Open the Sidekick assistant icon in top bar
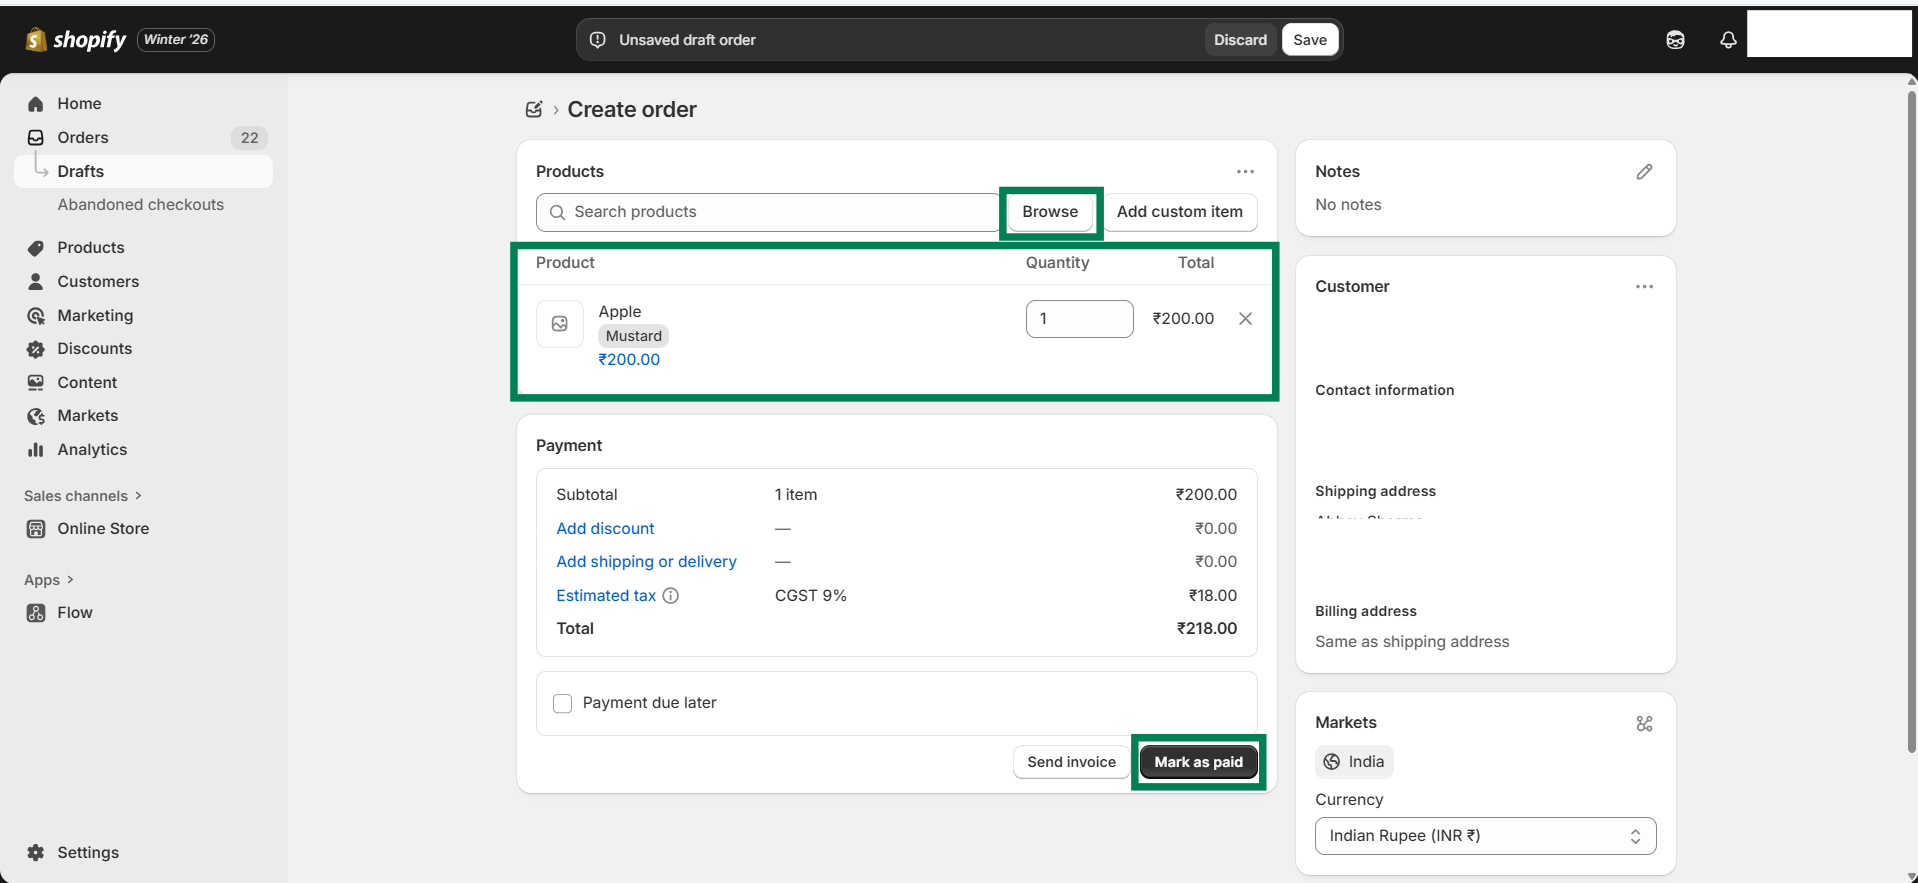This screenshot has width=1918, height=883. pyautogui.click(x=1675, y=40)
